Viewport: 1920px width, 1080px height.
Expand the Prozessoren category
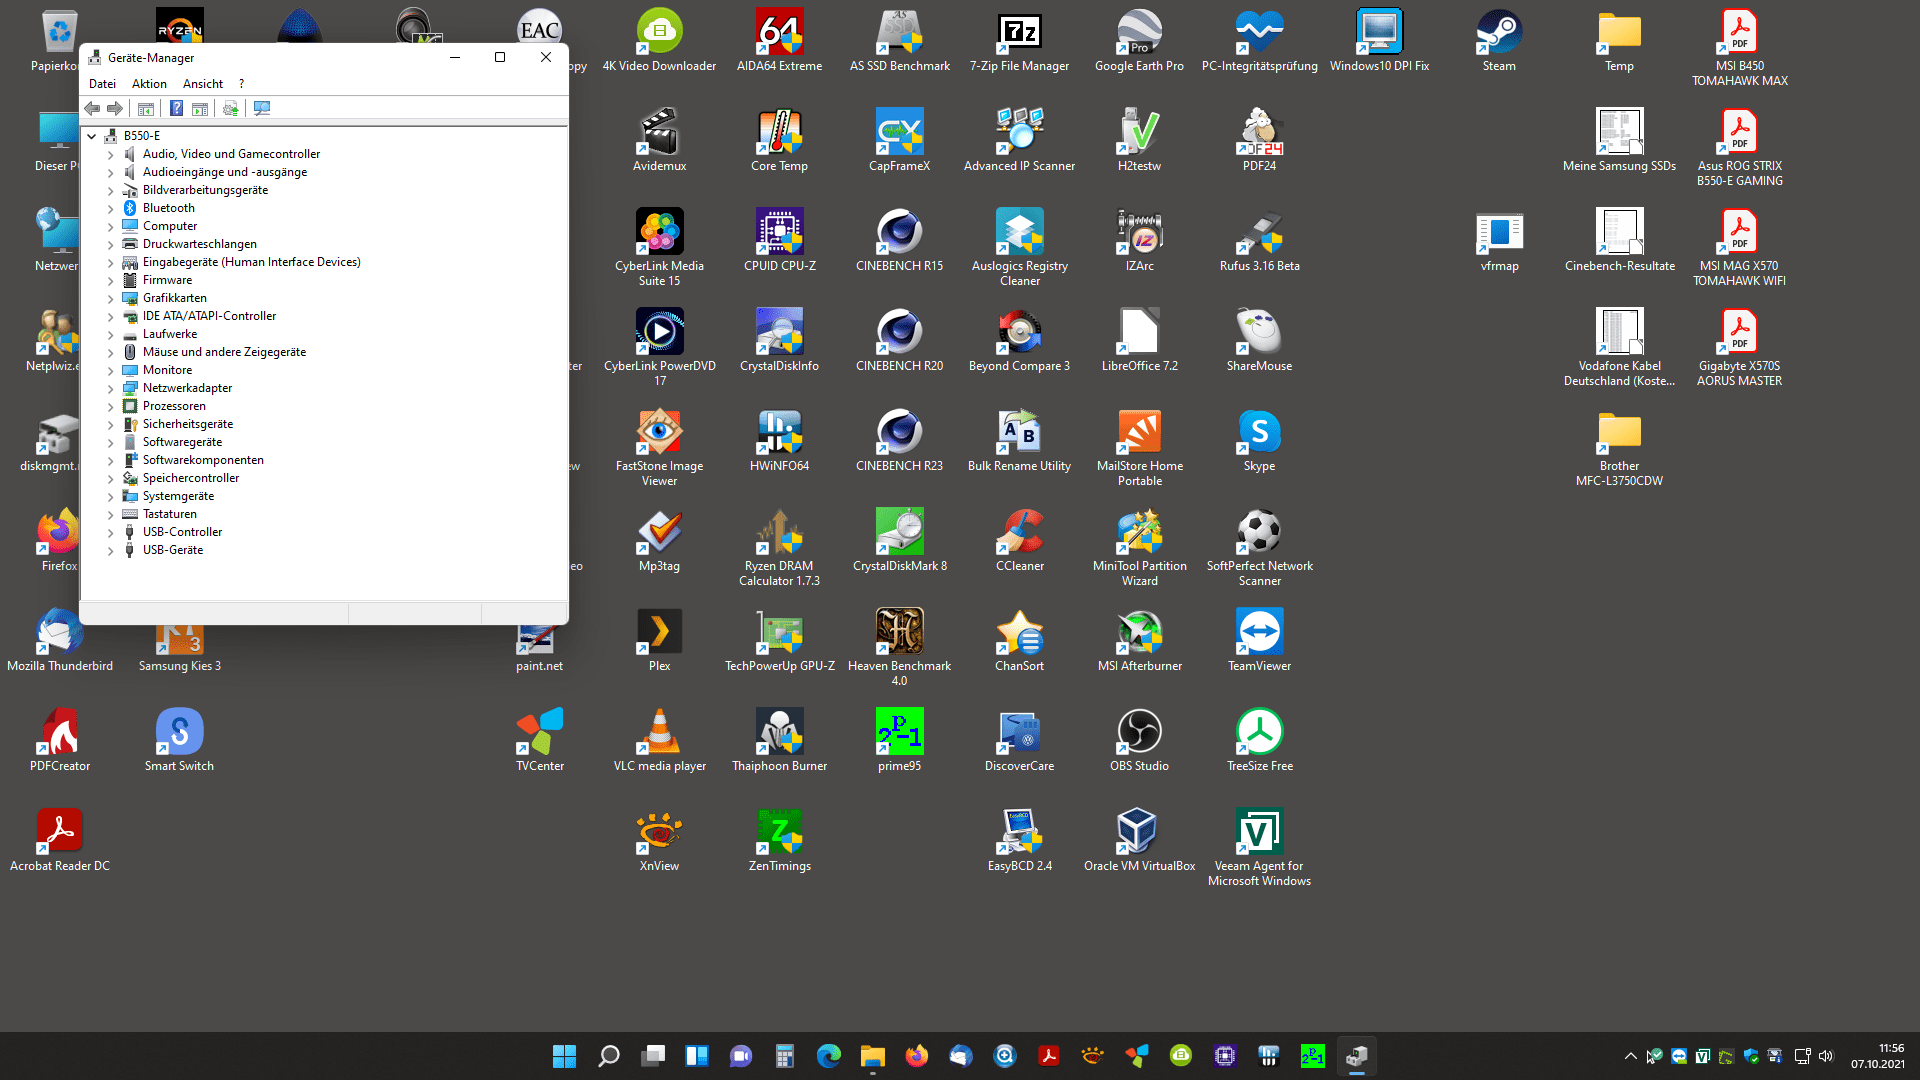pyautogui.click(x=111, y=406)
